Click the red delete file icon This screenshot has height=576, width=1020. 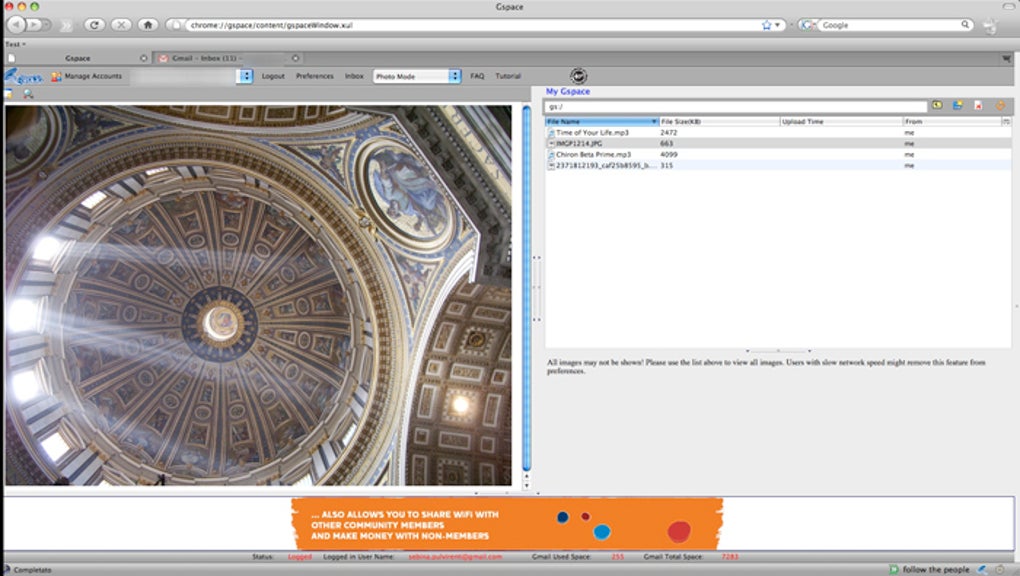[978, 105]
